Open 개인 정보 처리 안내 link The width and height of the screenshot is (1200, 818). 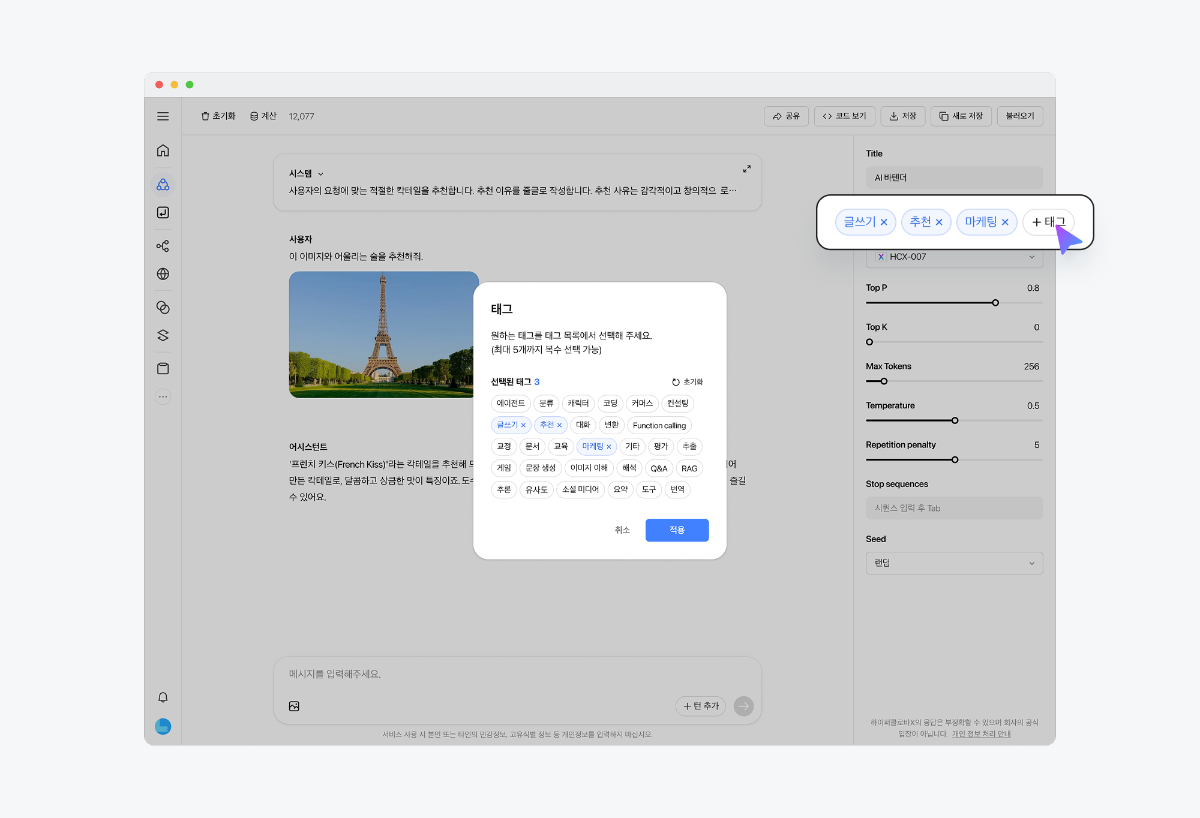tap(981, 734)
